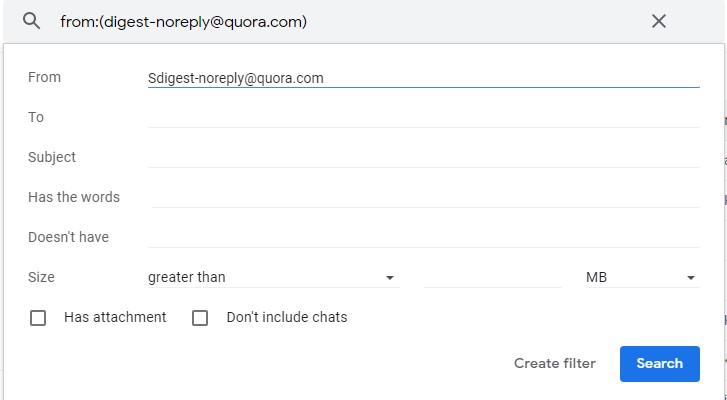Click the top search bar query text

[x=184, y=22]
